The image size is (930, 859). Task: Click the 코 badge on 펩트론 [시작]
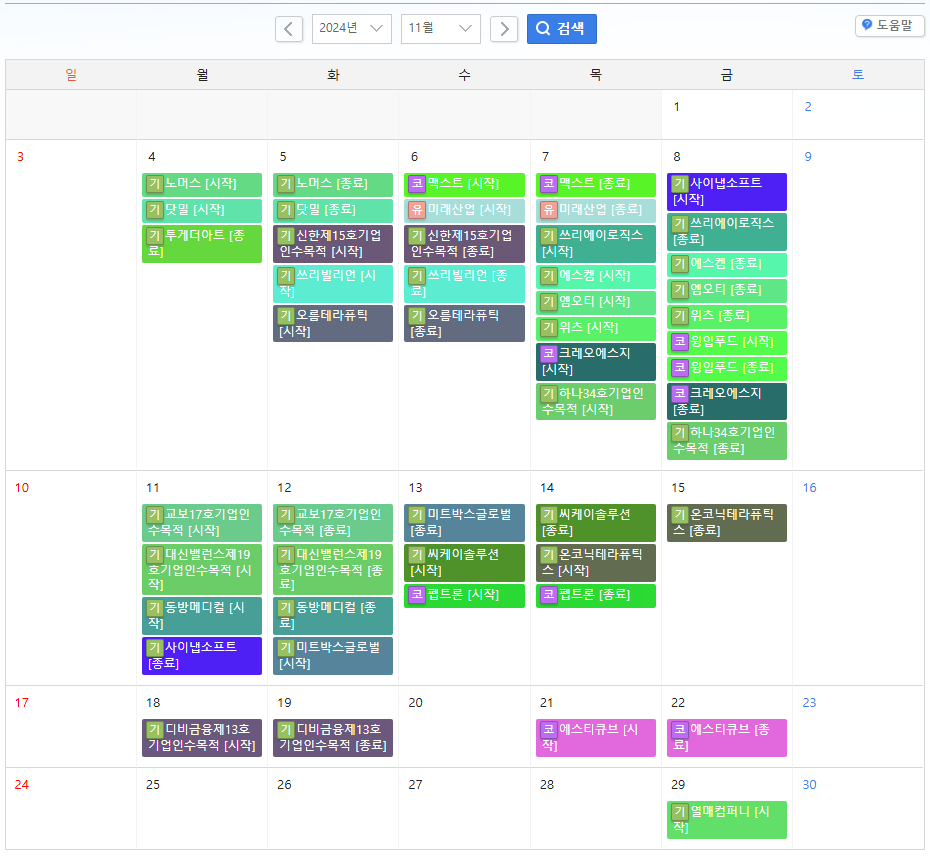pos(418,594)
